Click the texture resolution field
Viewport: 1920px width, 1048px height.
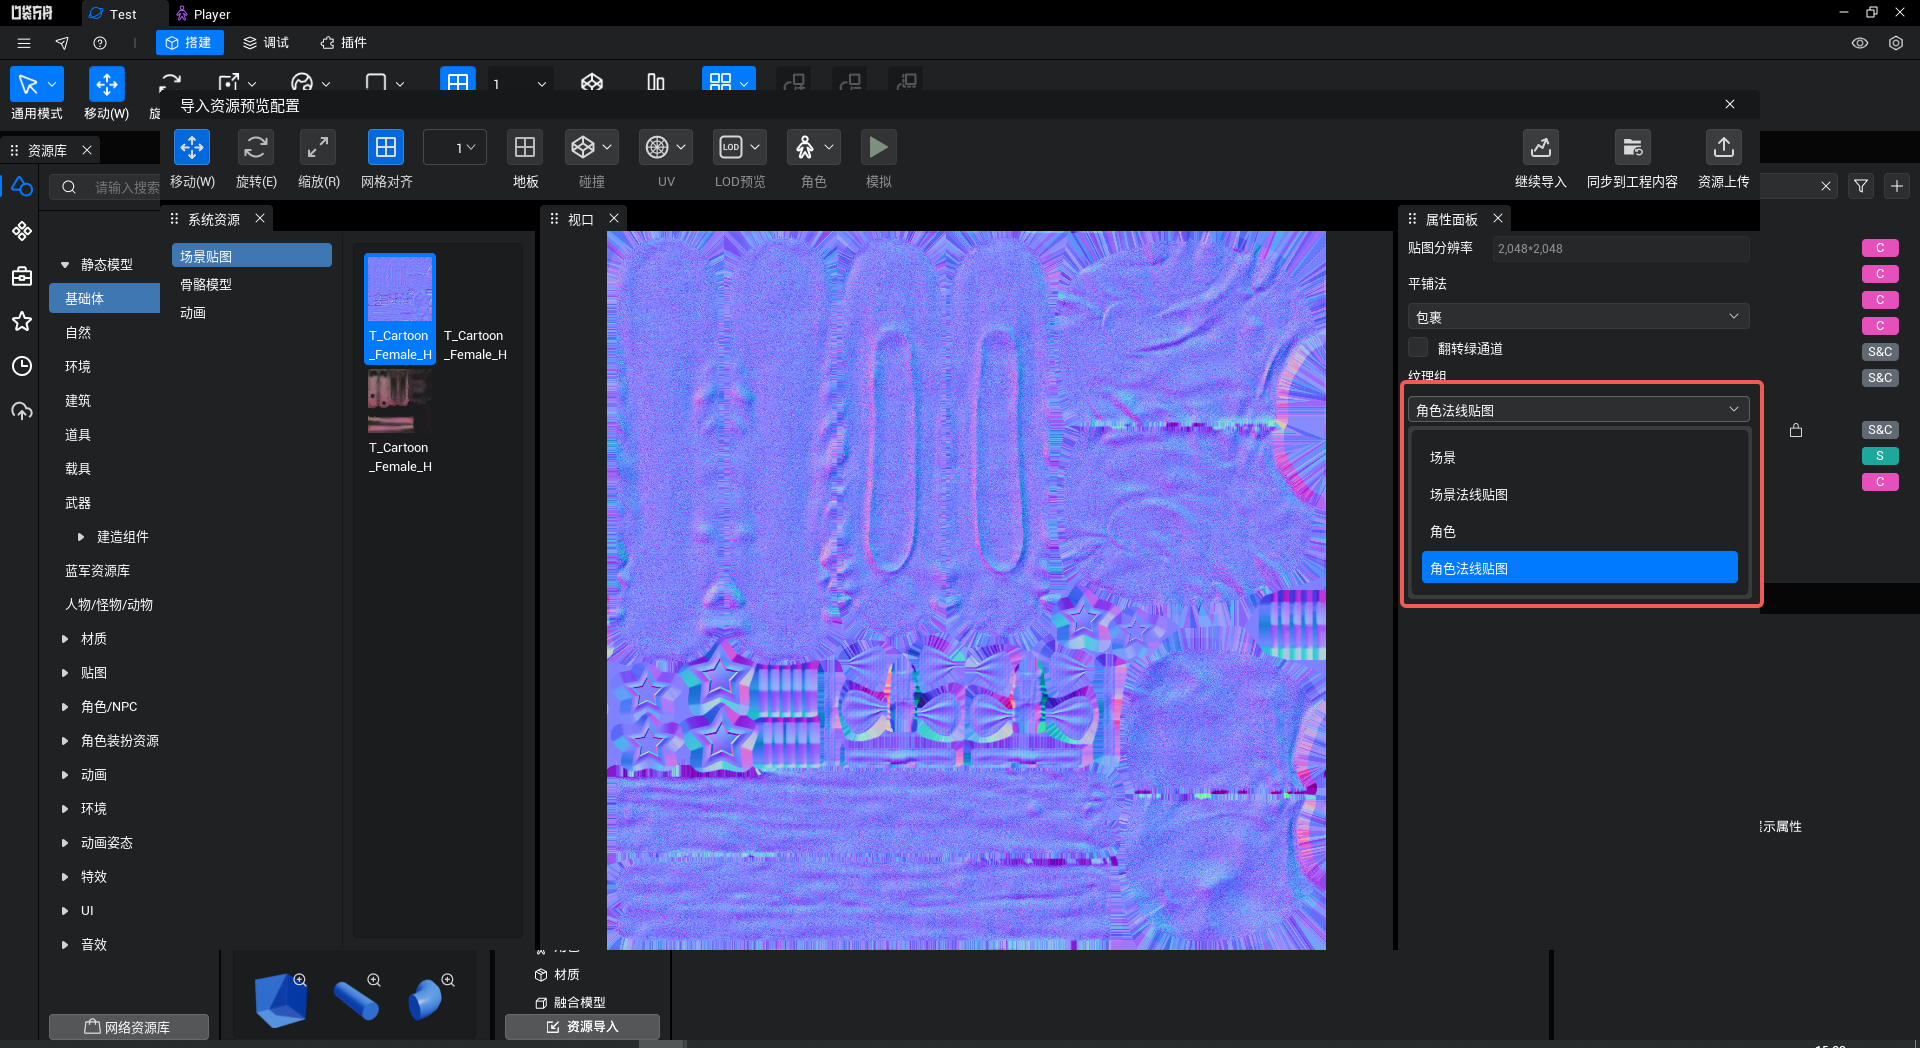[1621, 249]
